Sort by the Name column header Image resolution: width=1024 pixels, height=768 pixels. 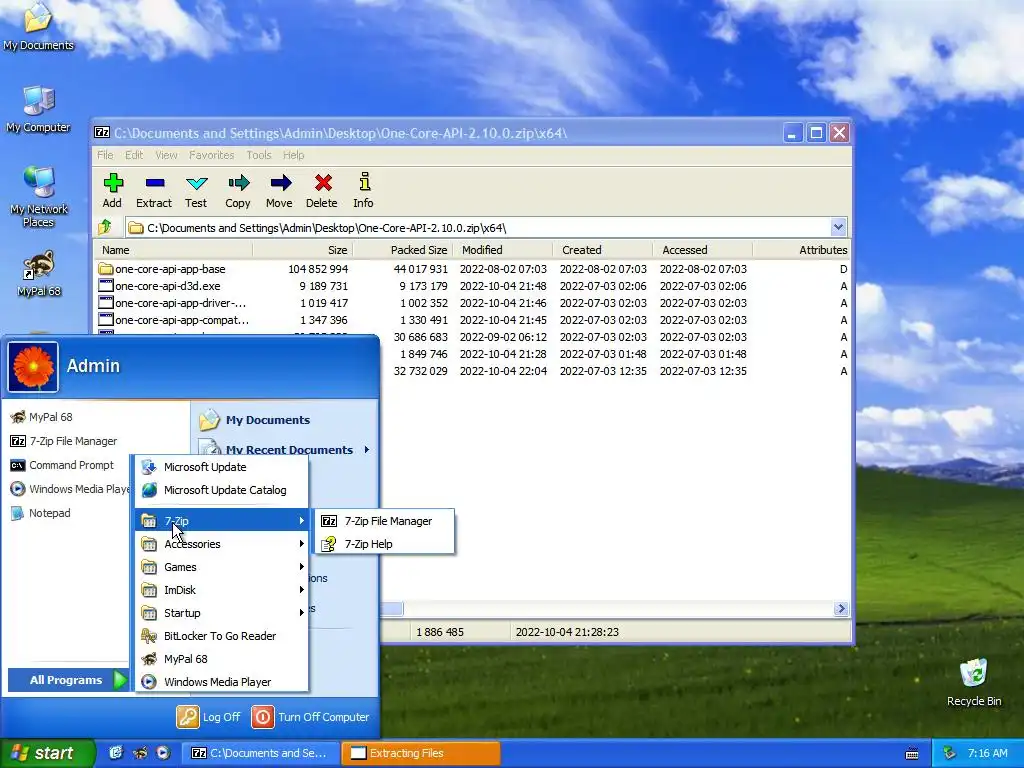(x=173, y=250)
